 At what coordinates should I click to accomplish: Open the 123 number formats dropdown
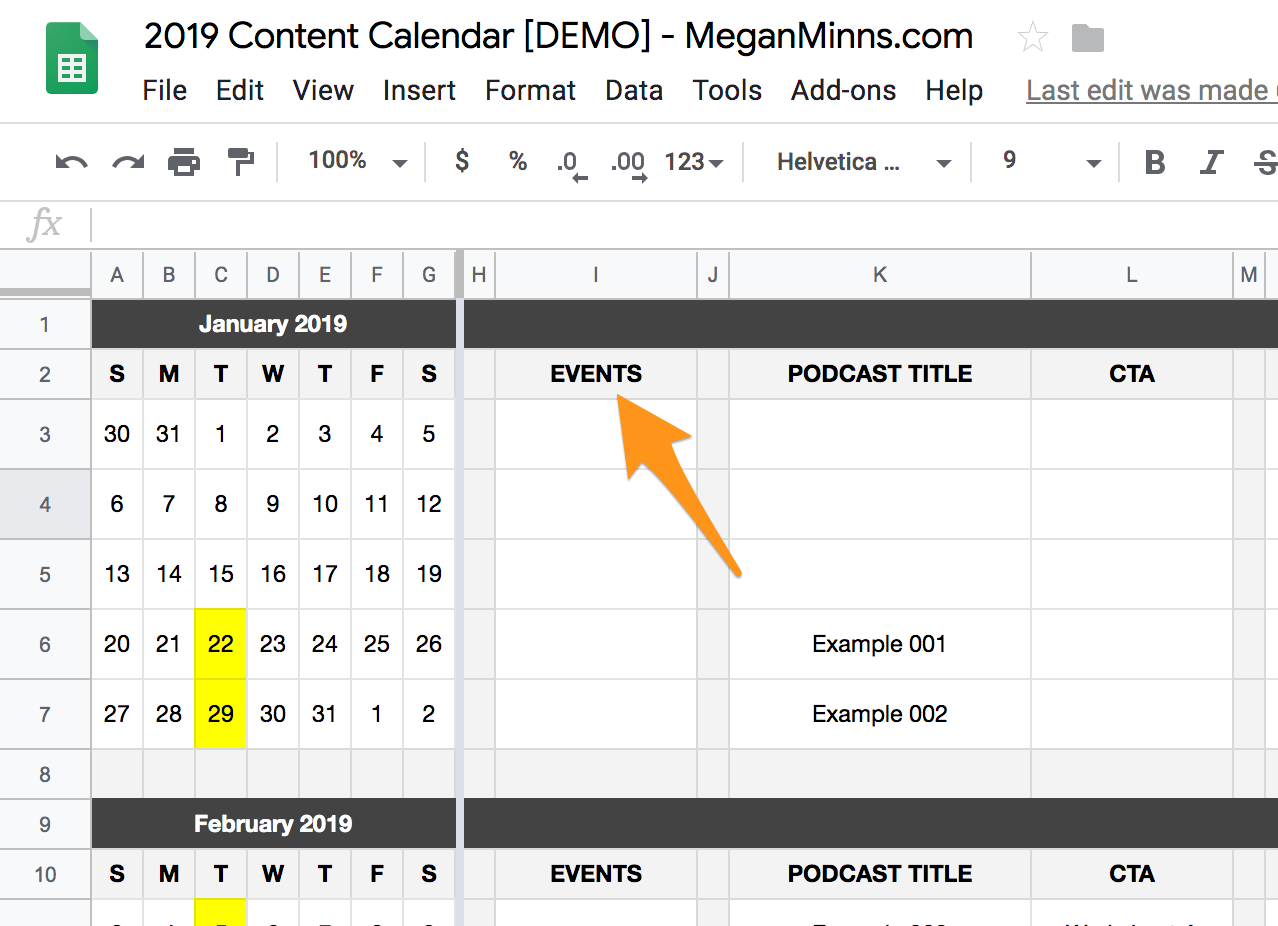click(694, 162)
